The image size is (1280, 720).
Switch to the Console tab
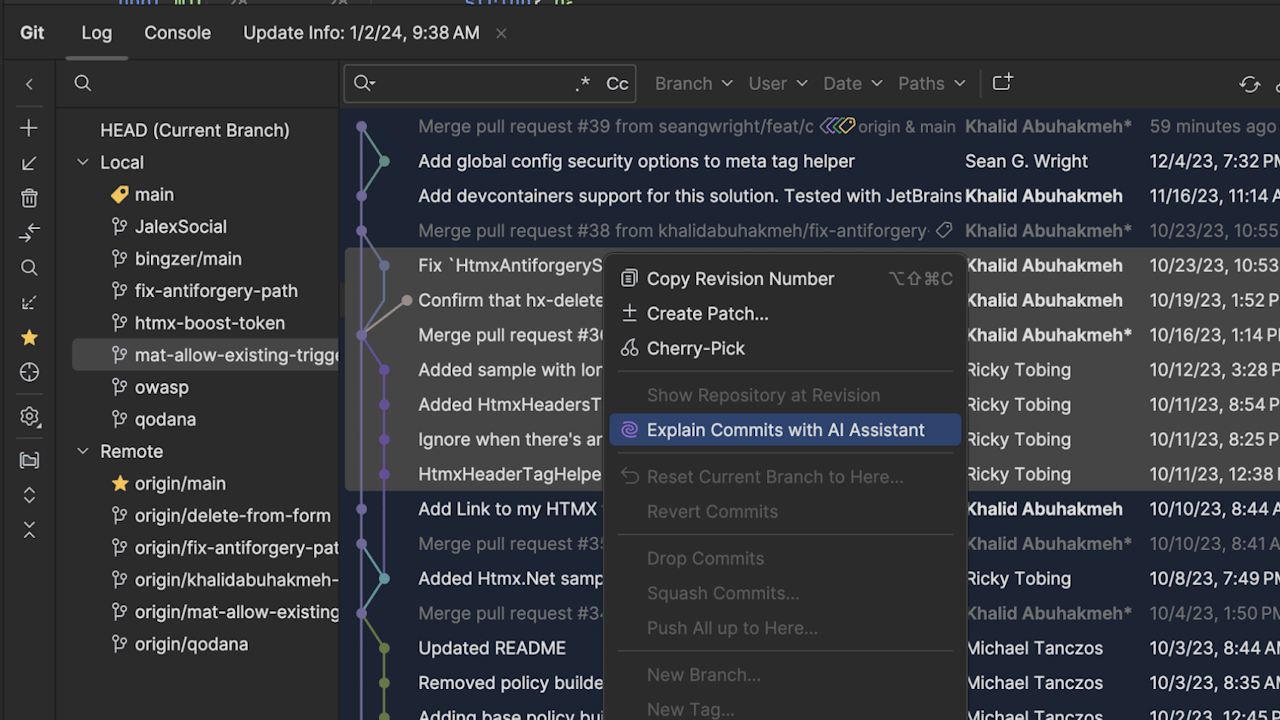[177, 32]
